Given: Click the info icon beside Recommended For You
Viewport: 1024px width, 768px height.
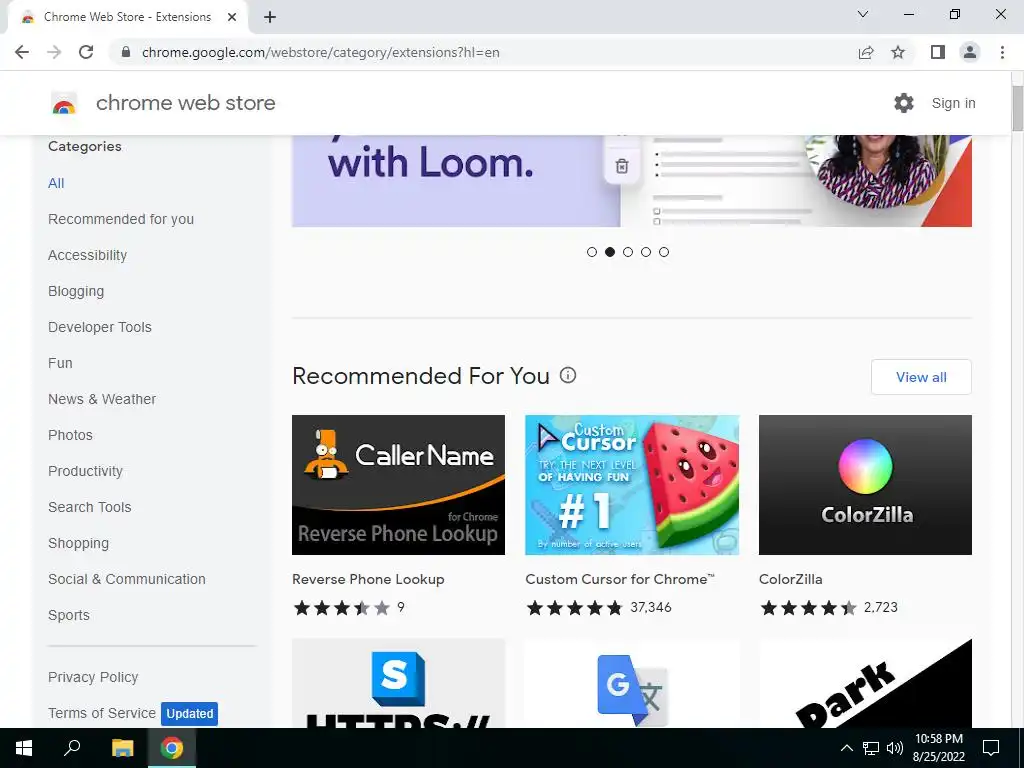Looking at the screenshot, I should pos(568,376).
